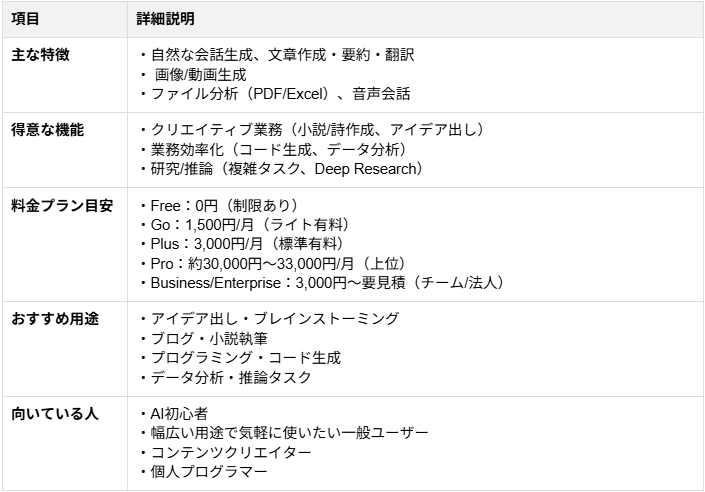The width and height of the screenshot is (705, 492).
Task: Select the おすすめ用途 row label
Action: click(x=54, y=319)
